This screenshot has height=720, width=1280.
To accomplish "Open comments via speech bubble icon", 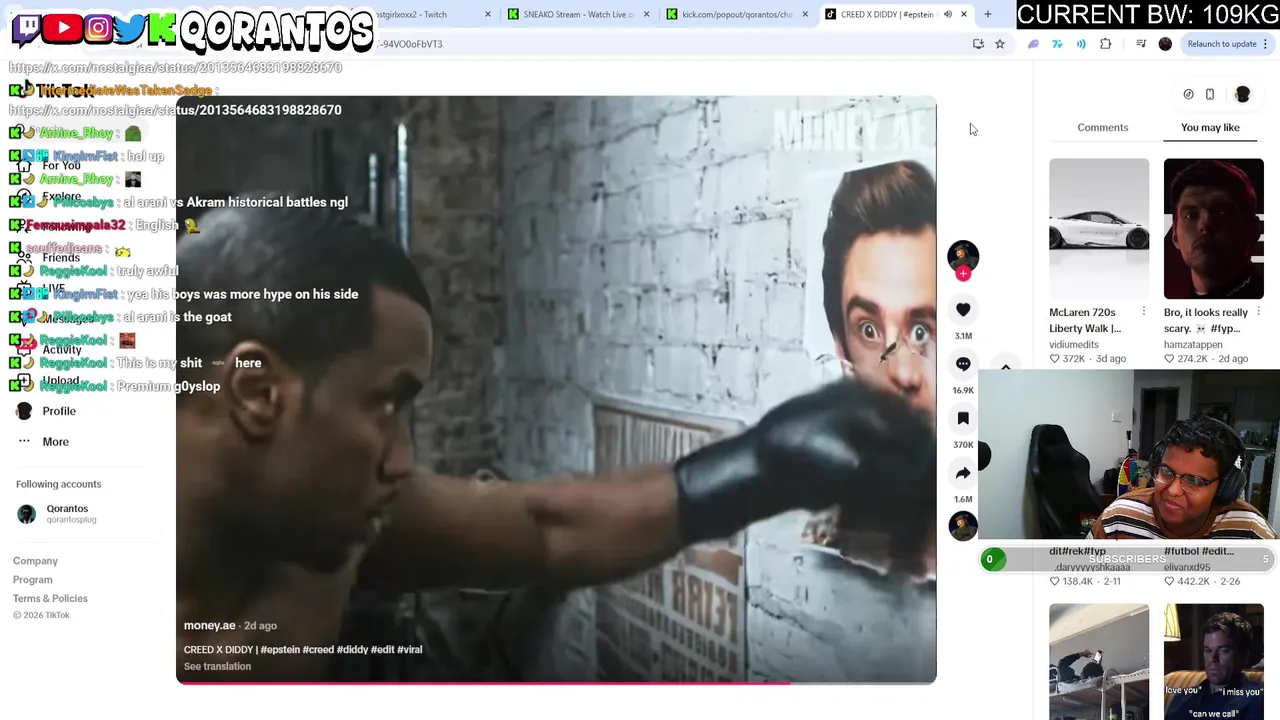I will 963,364.
